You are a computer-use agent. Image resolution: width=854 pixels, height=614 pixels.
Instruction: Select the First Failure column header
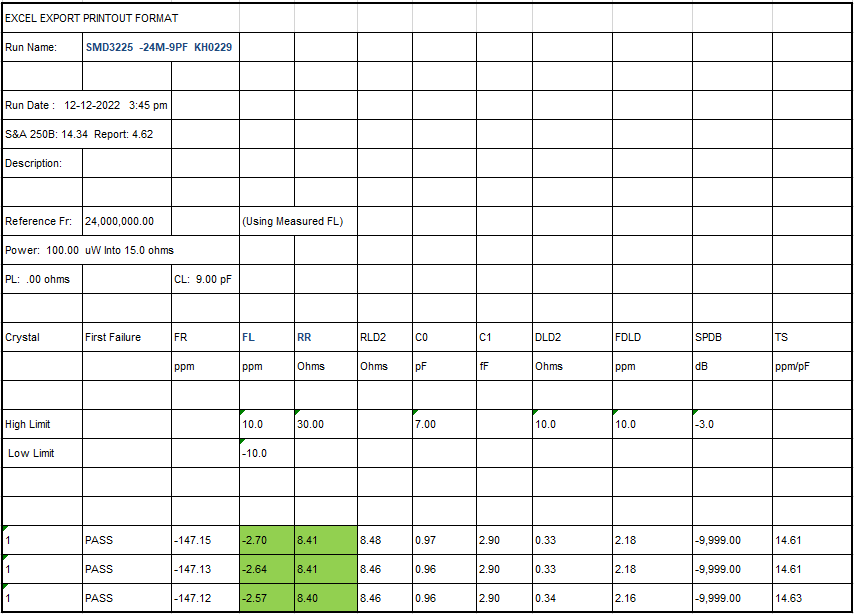(x=113, y=337)
